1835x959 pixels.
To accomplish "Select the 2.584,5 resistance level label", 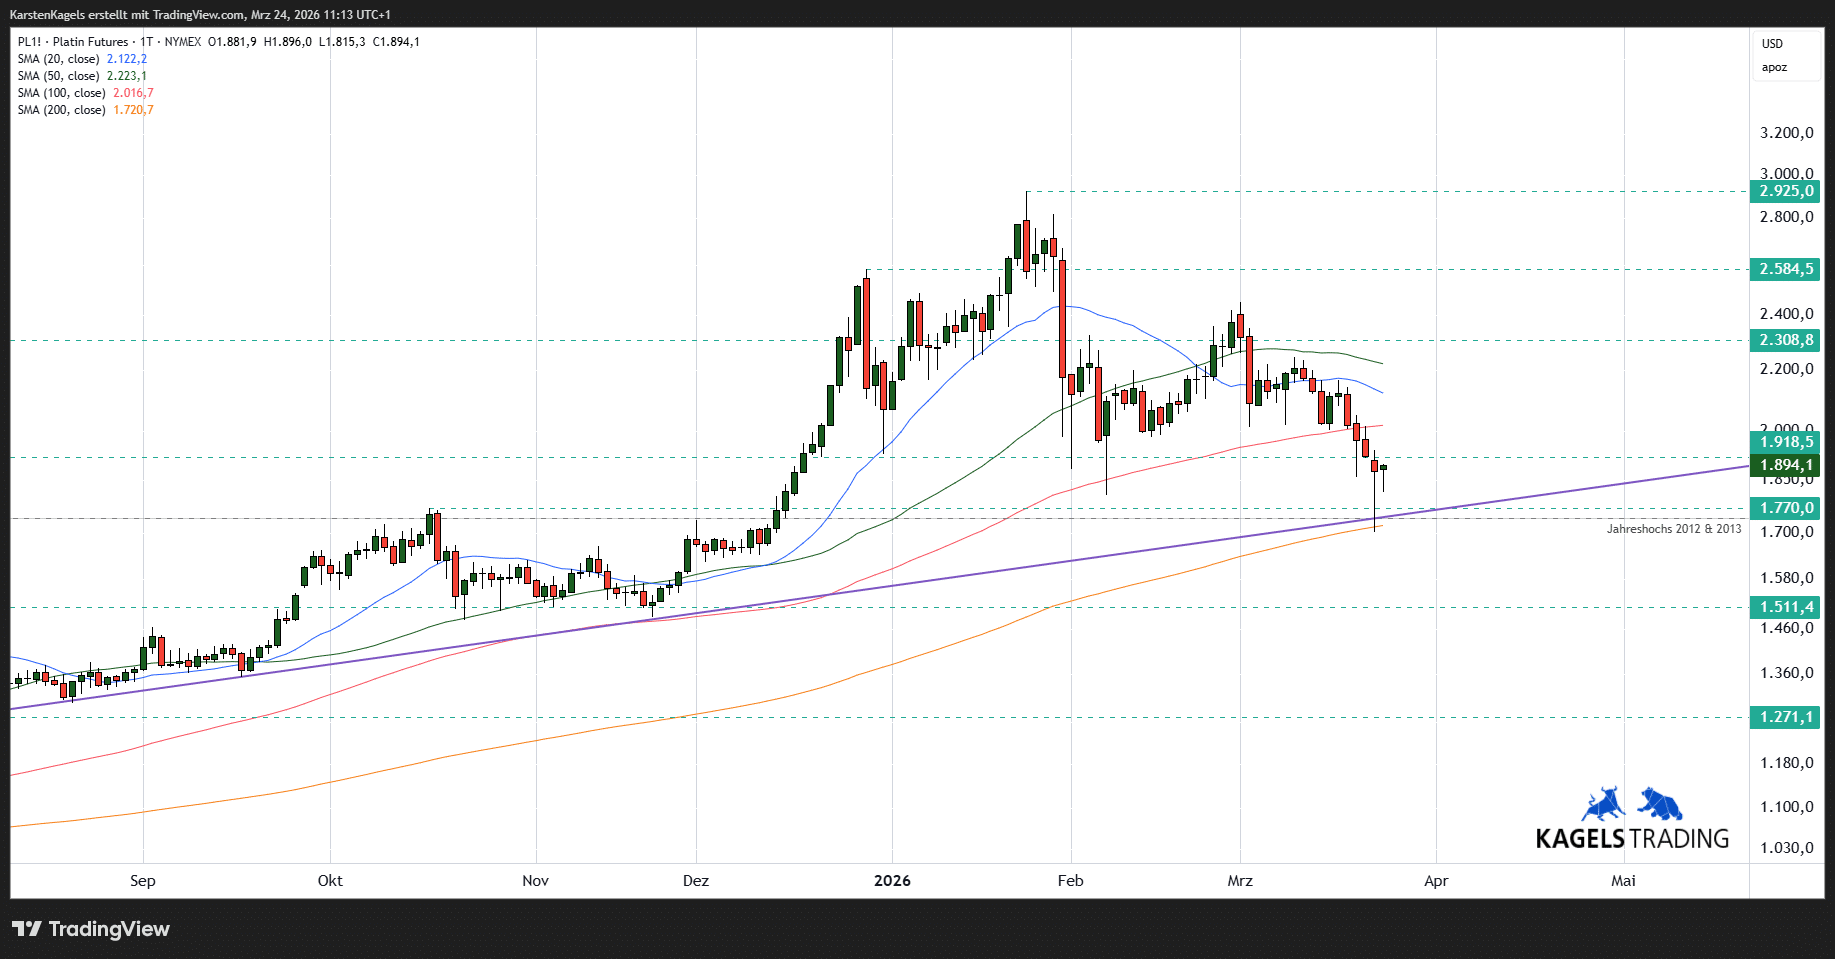I will coord(1786,269).
